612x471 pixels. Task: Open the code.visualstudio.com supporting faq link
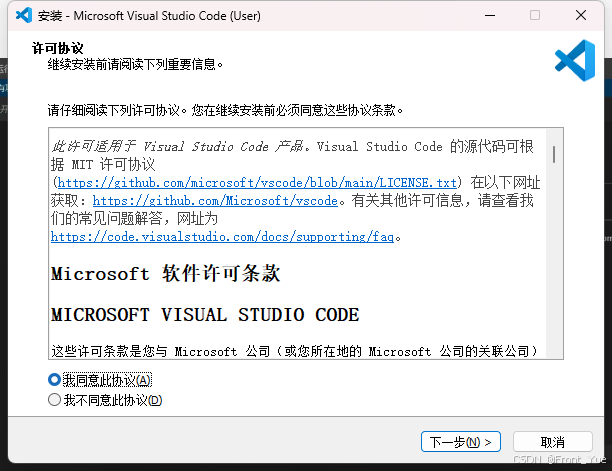222,236
